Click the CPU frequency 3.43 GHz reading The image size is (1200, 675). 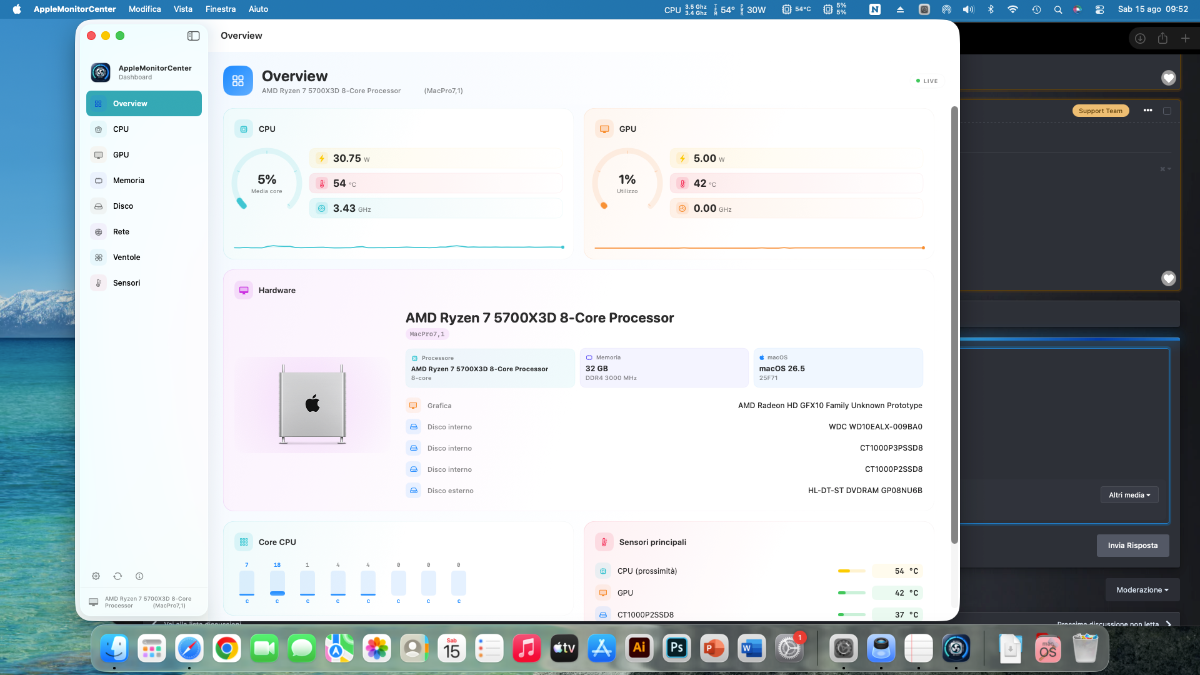click(436, 208)
